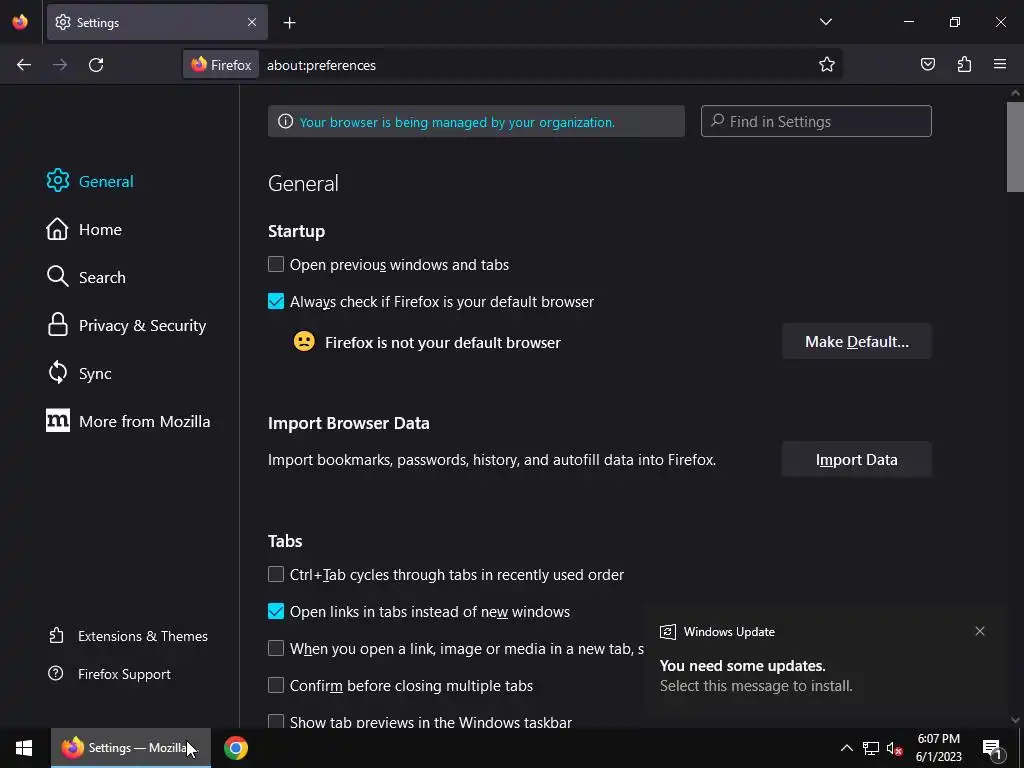Image resolution: width=1024 pixels, height=768 pixels.
Task: Enable Show tab previews in Windows taskbar
Action: (x=276, y=722)
